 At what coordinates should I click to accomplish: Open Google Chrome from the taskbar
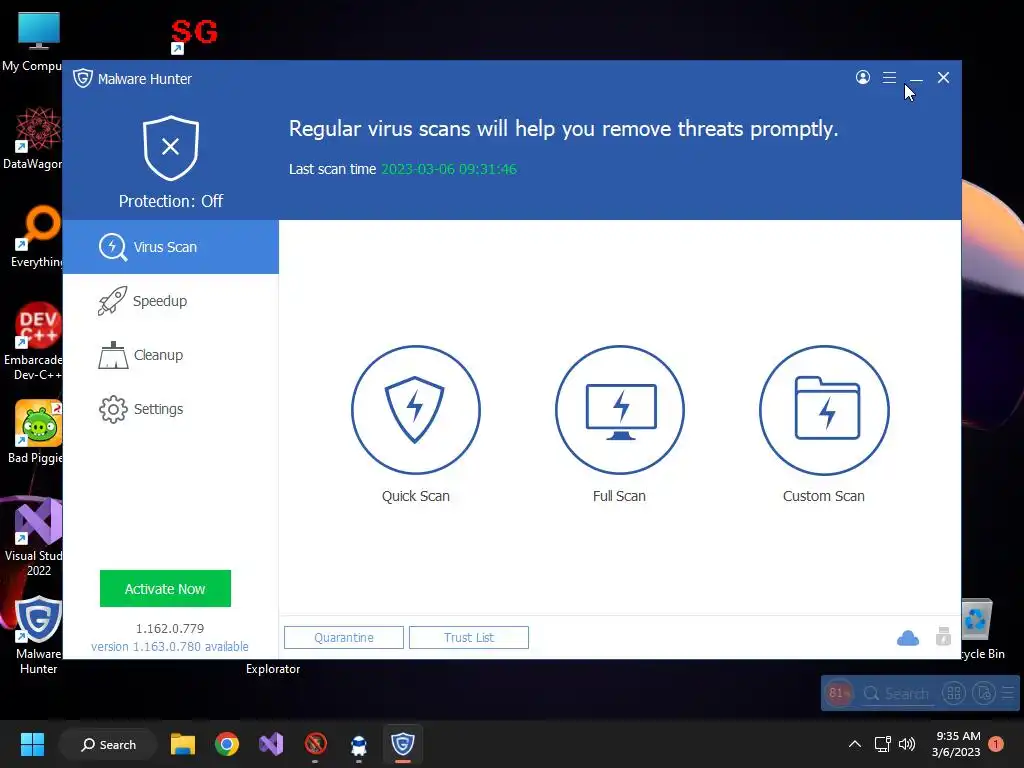pos(227,744)
